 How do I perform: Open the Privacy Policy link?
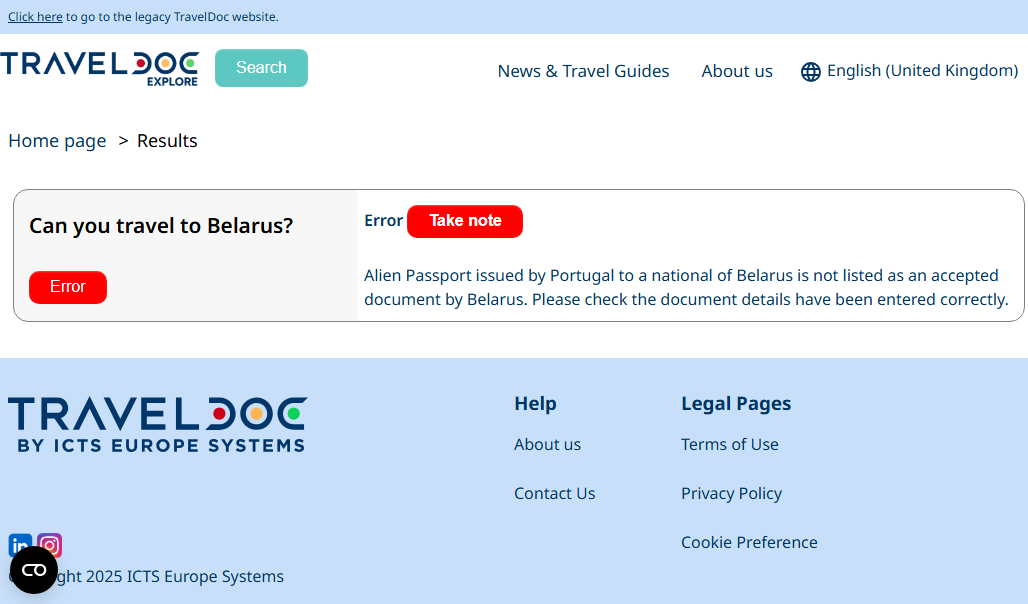pos(731,493)
